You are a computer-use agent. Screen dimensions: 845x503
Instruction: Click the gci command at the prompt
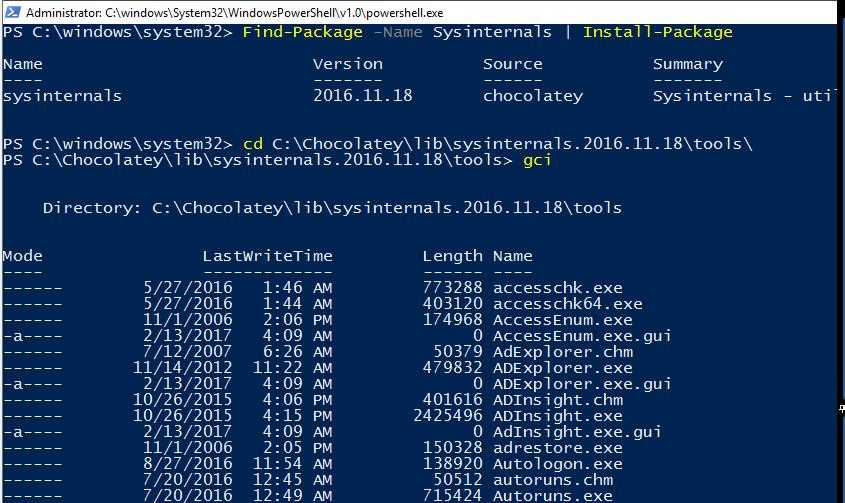[x=537, y=160]
